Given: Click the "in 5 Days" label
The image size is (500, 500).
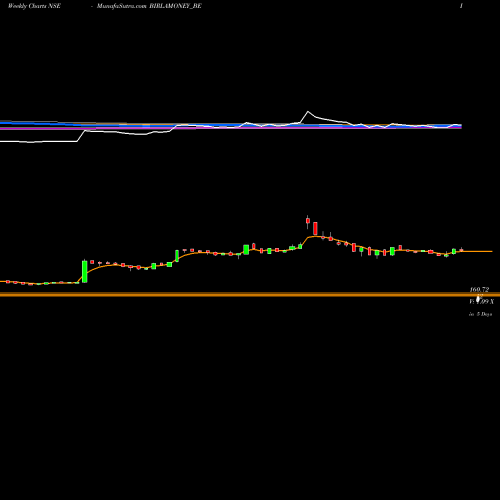Looking at the screenshot, I should tap(480, 314).
